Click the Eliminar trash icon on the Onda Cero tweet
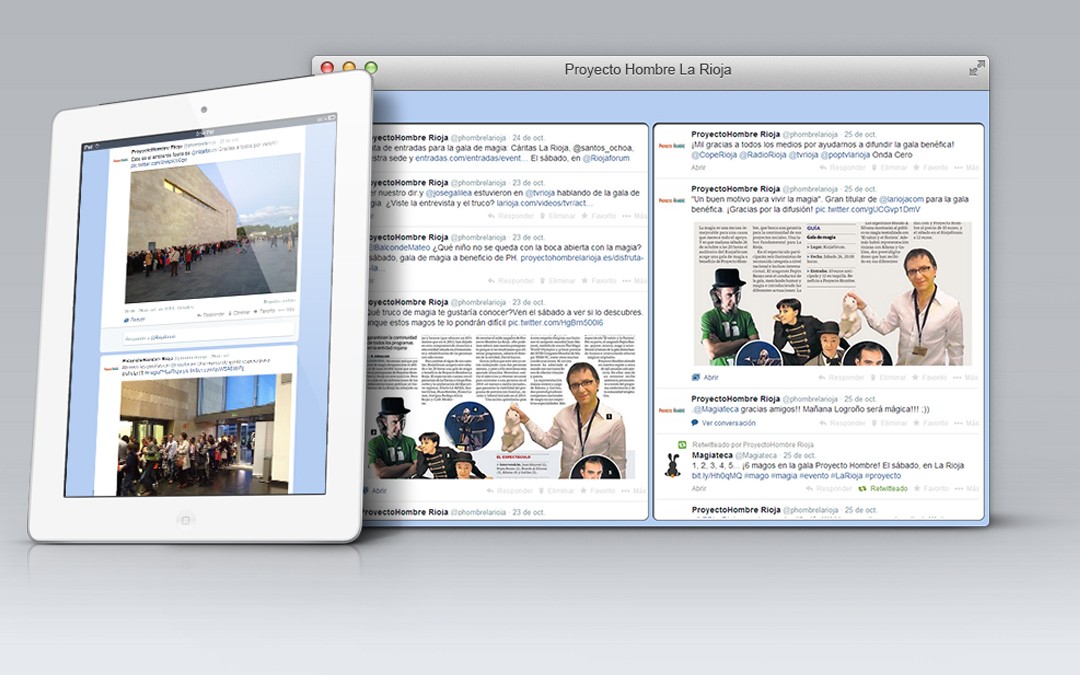Viewport: 1080px width, 675px height. 876,166
